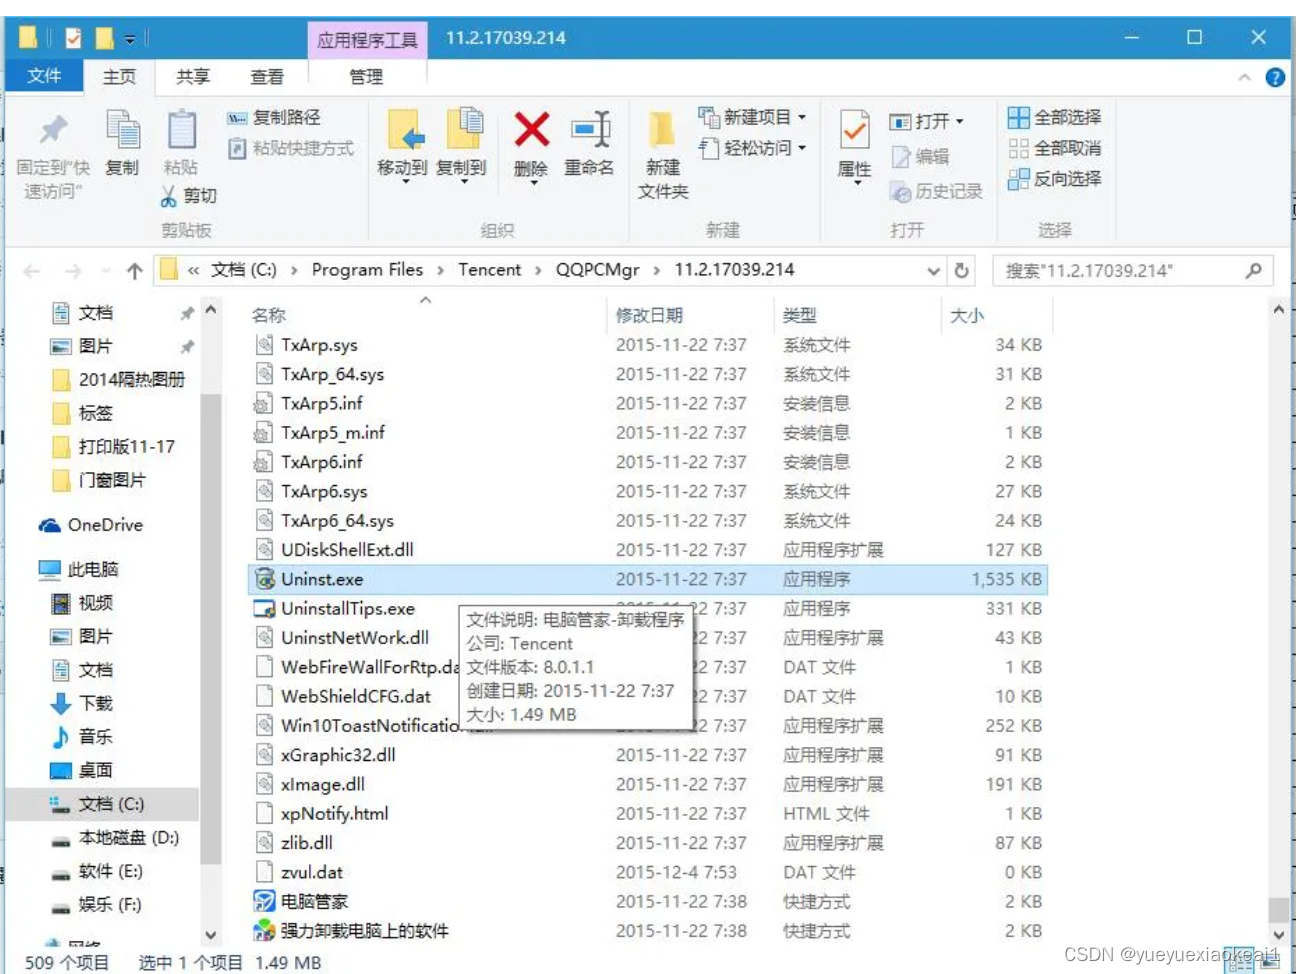This screenshot has width=1296, height=974.
Task: Click 剪切 scissors button
Action: pos(188,196)
